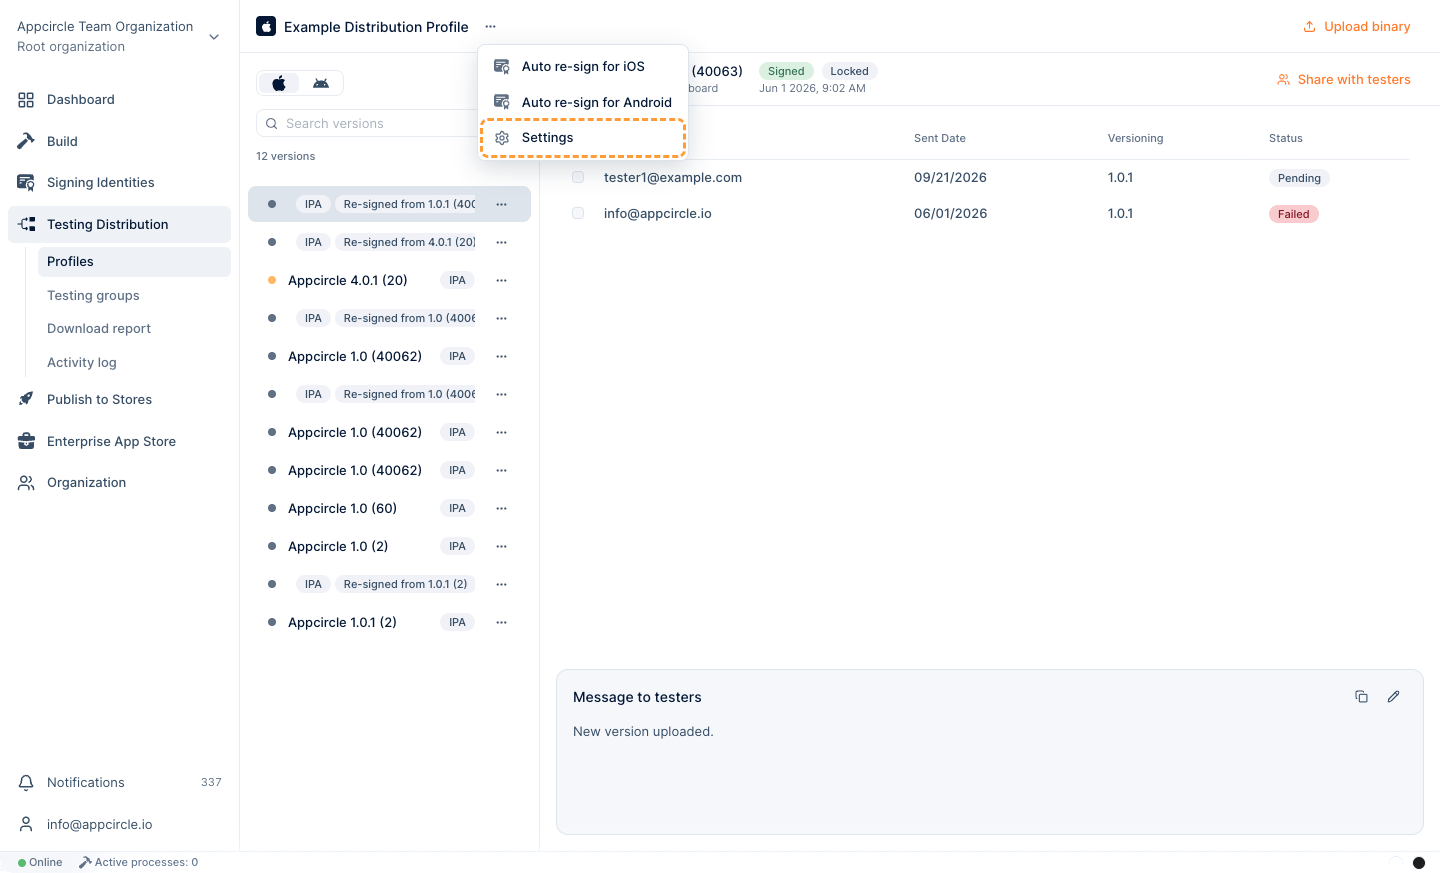Click the Organization people icon
The image size is (1440, 873).
(x=26, y=483)
